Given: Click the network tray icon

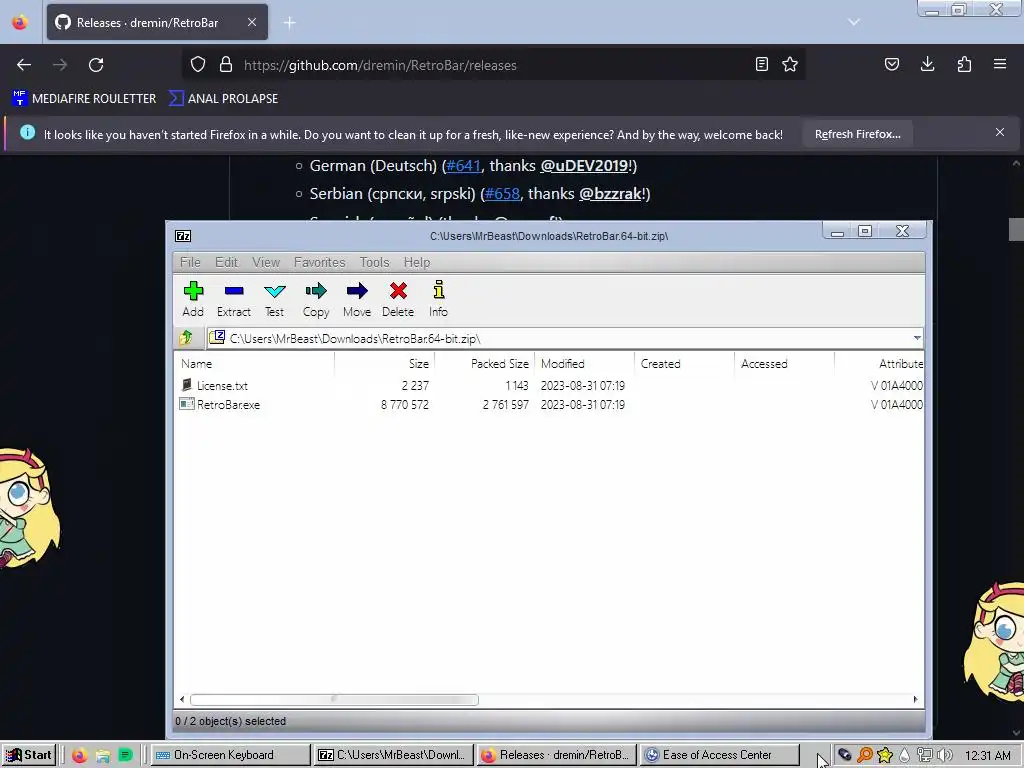Looking at the screenshot, I should pyautogui.click(x=924, y=755).
